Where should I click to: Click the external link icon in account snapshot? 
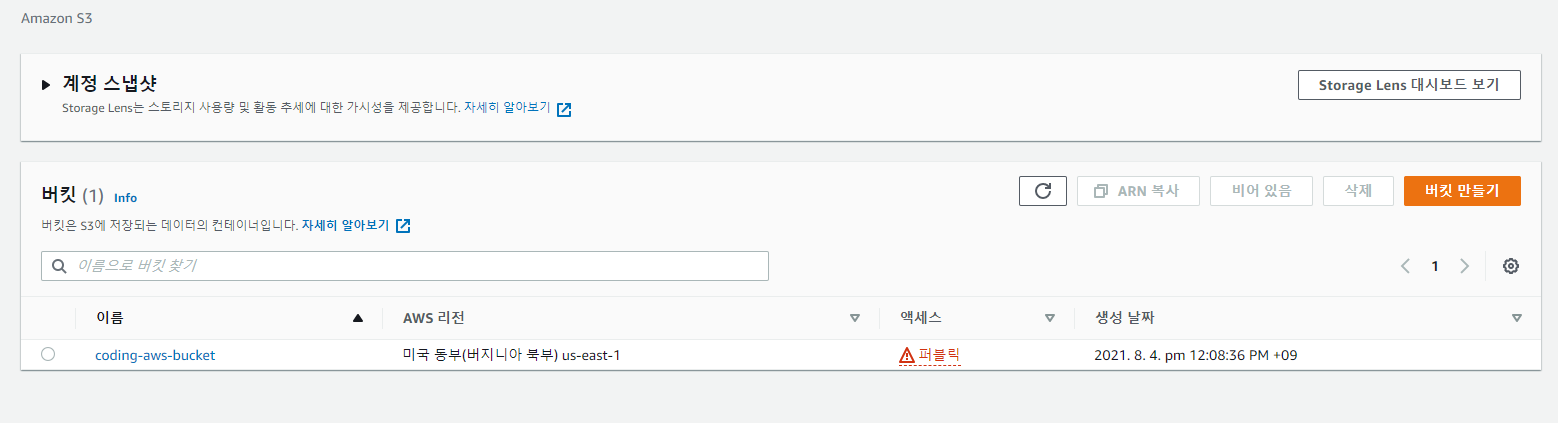(564, 109)
